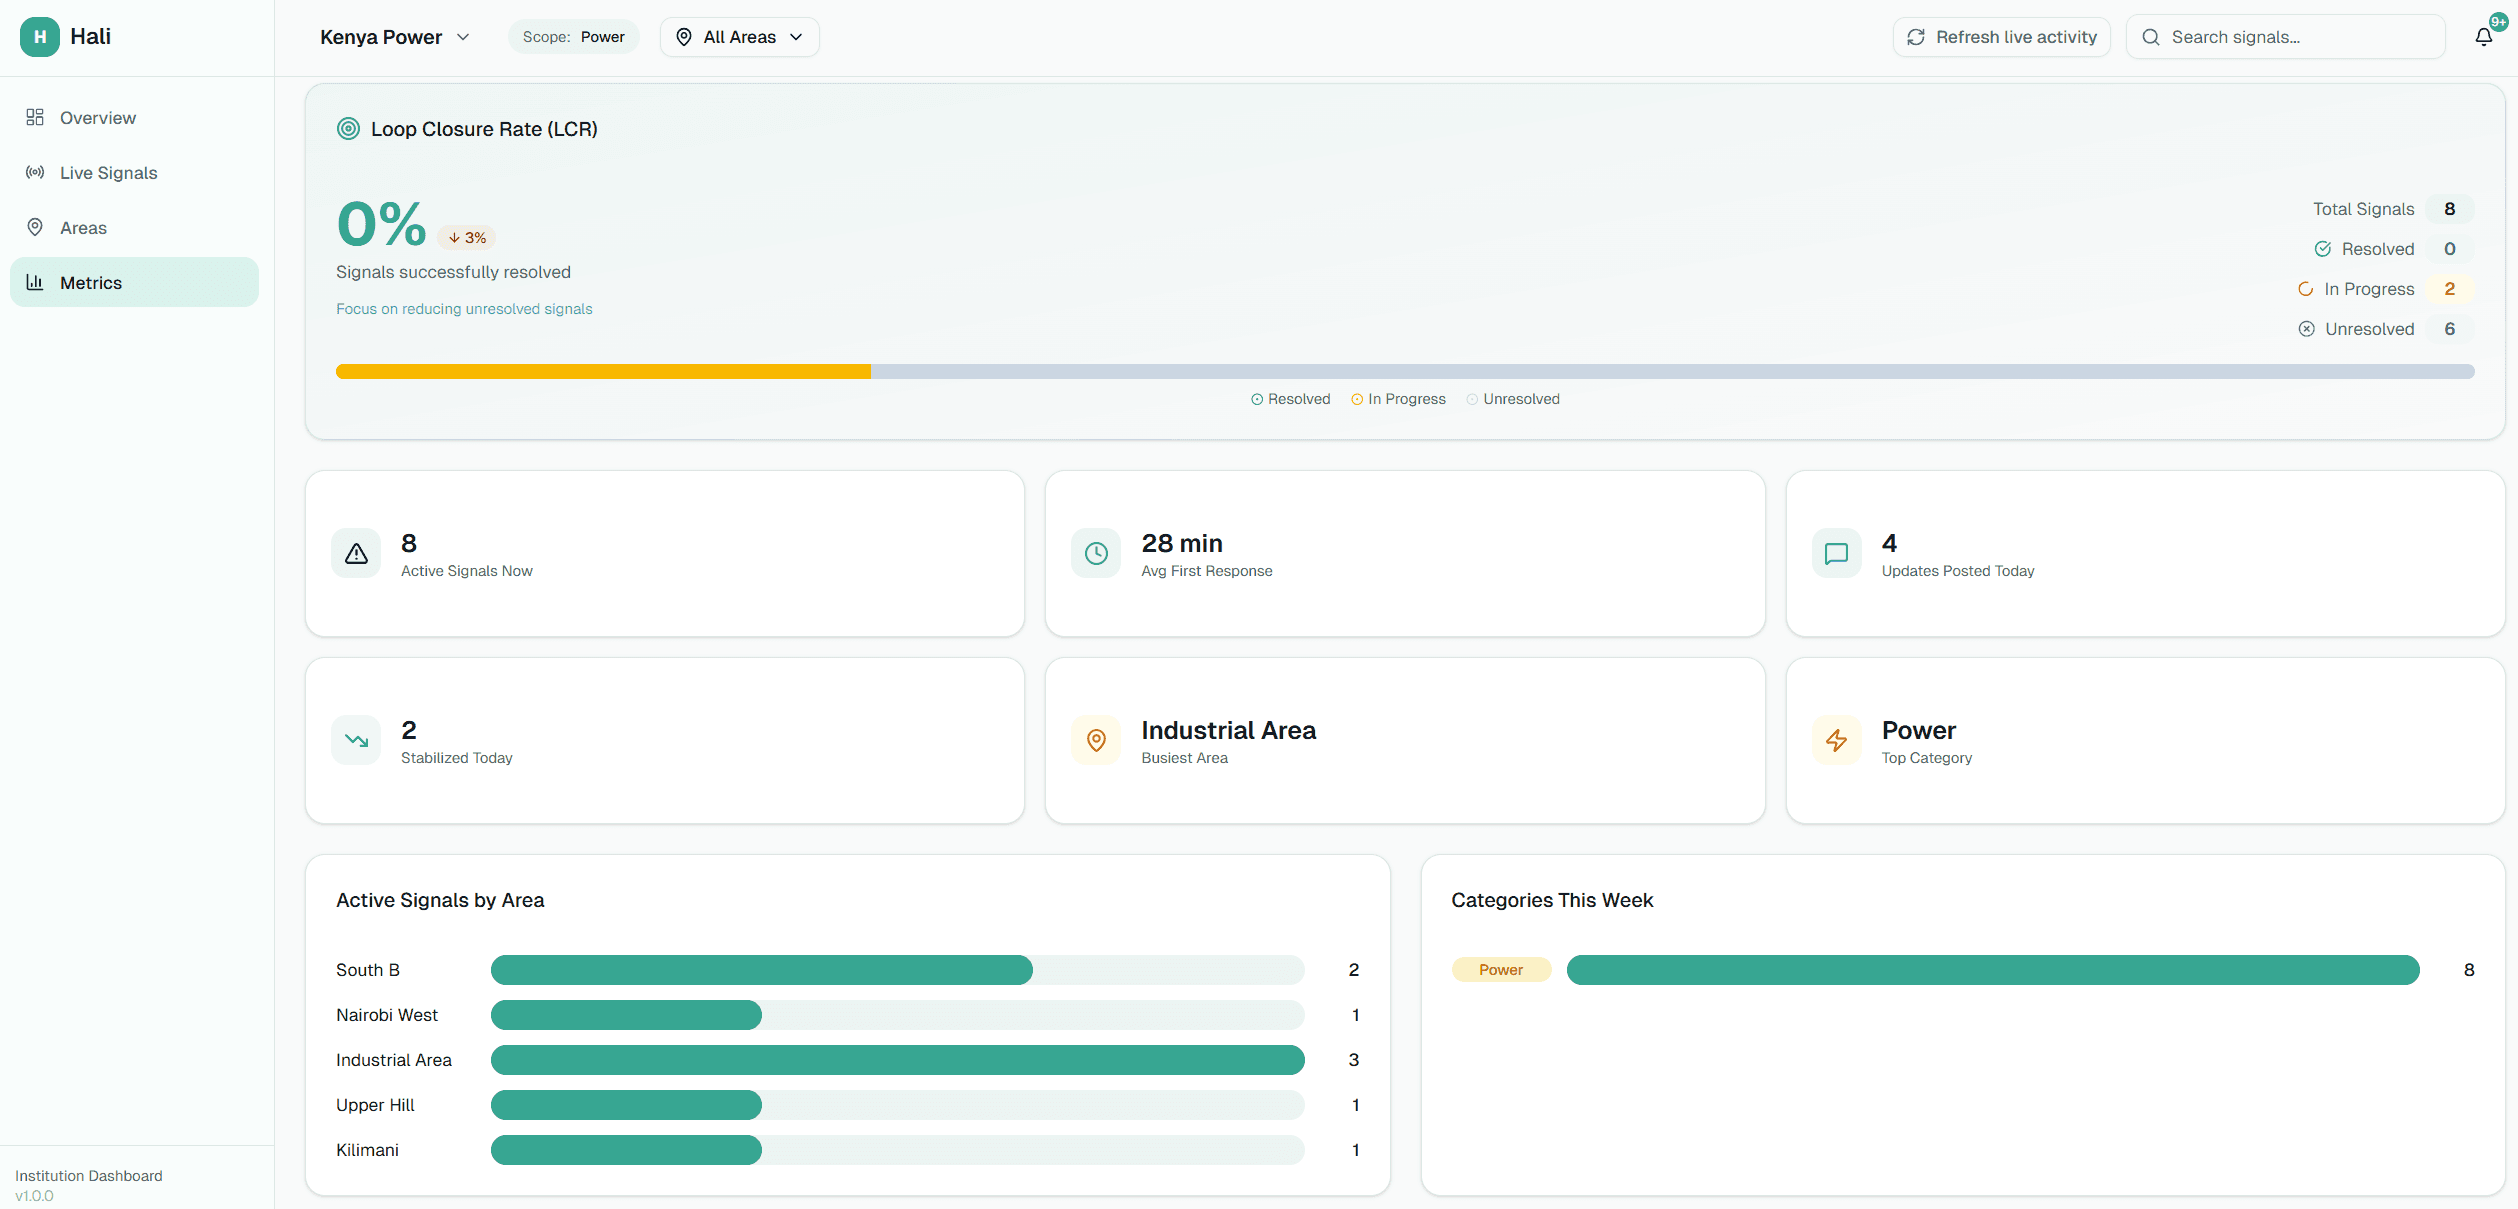Click the Loop Closure Rate target icon
The image size is (2518, 1209).
coord(348,129)
